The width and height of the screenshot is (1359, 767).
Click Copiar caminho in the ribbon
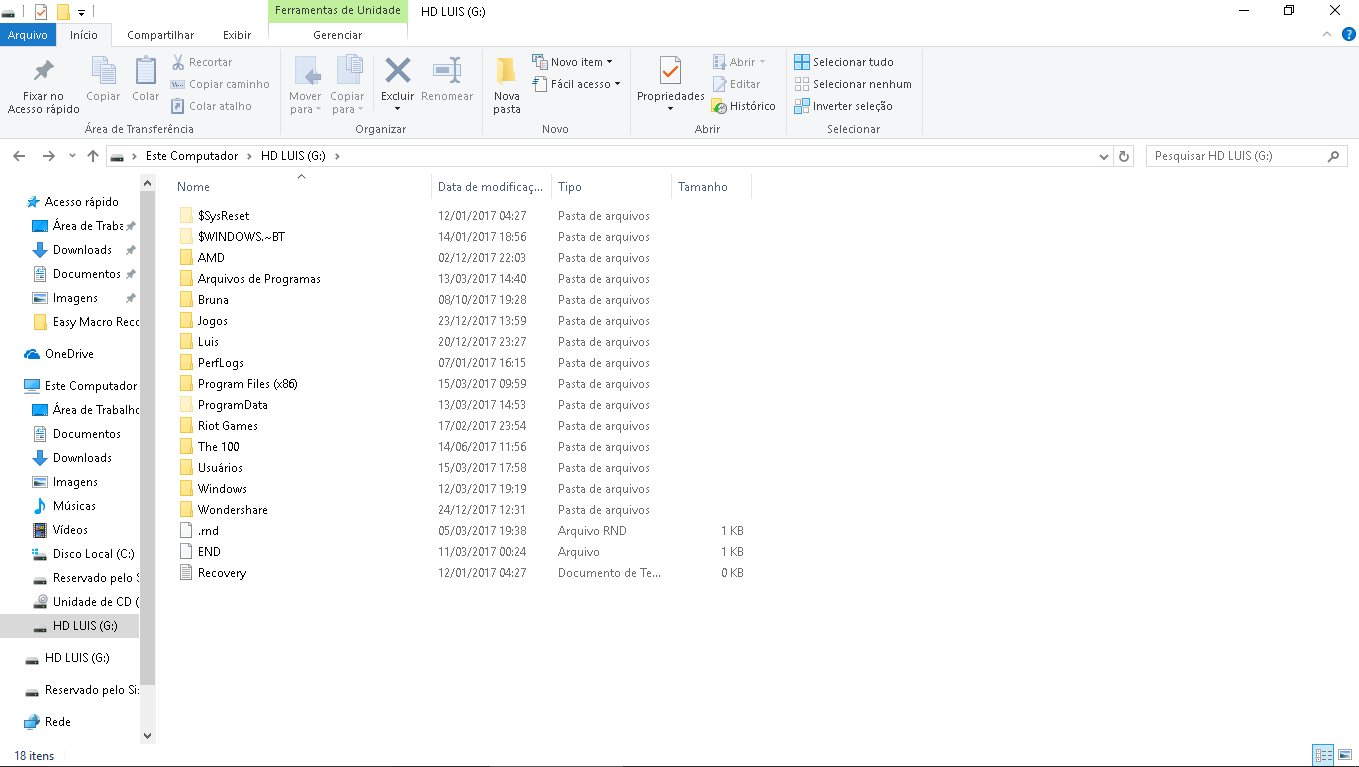click(220, 84)
